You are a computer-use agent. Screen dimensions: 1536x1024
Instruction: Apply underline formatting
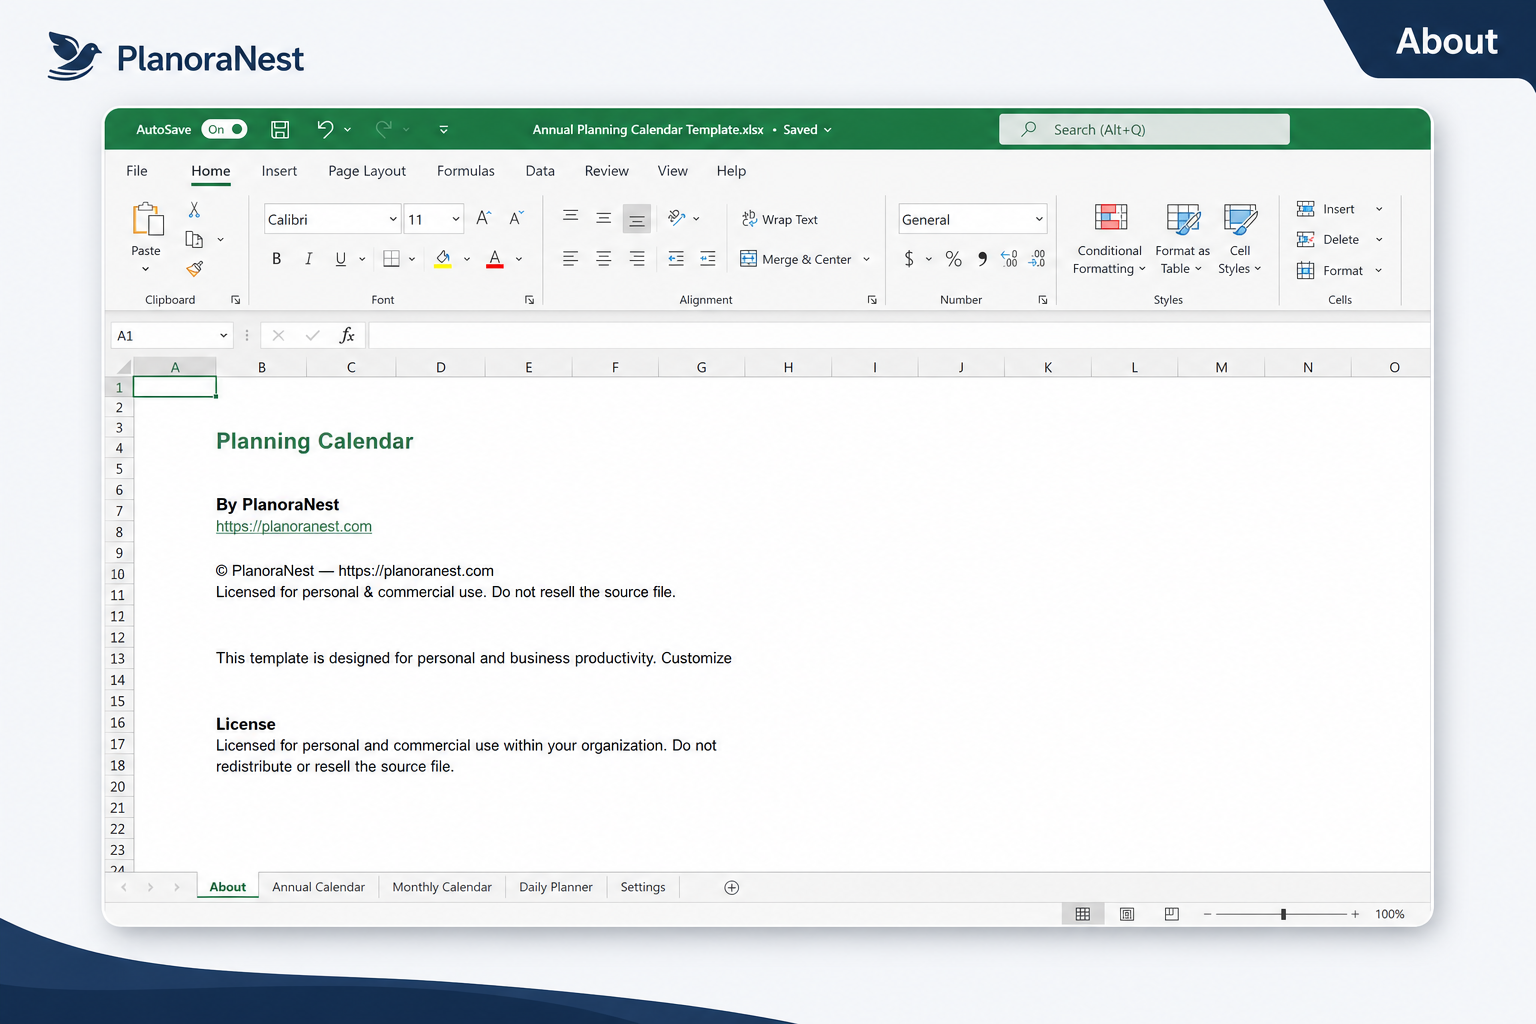(x=341, y=259)
